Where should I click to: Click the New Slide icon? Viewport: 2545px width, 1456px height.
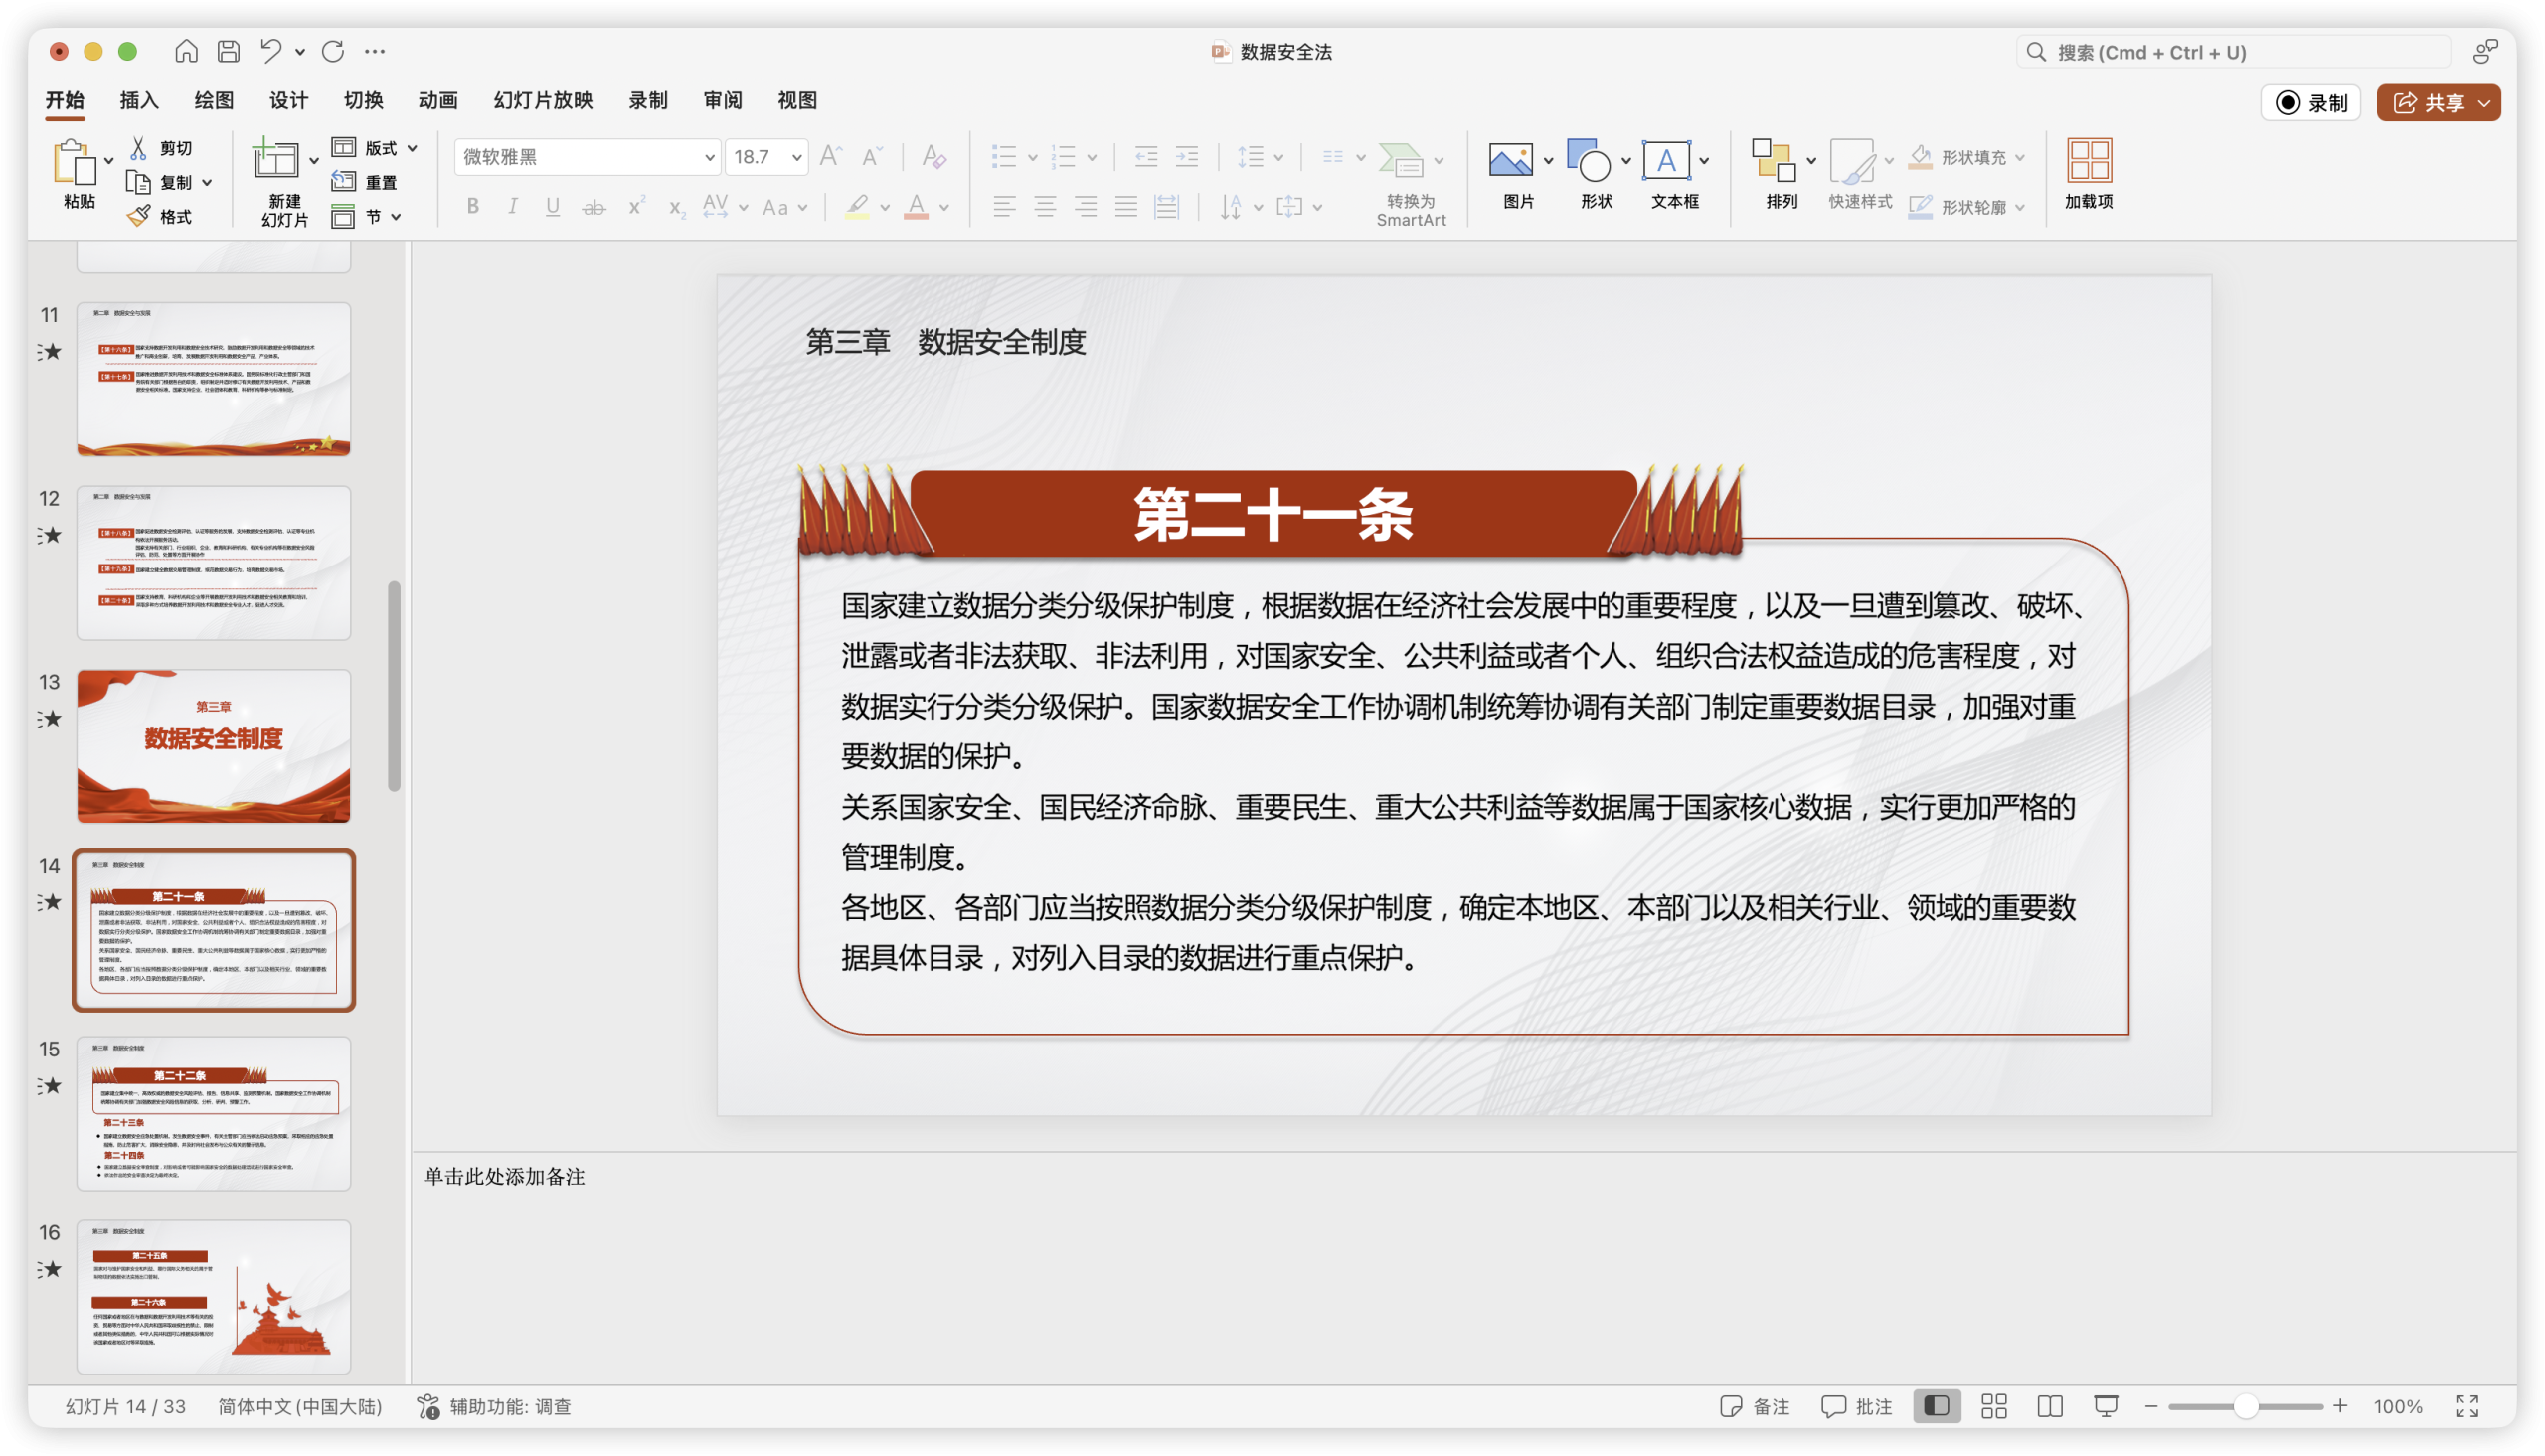275,160
